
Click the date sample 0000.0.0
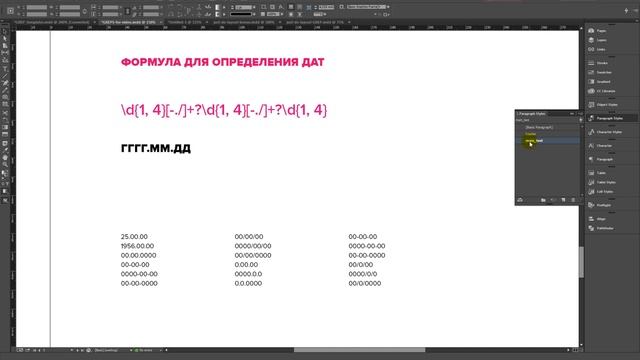(248, 274)
